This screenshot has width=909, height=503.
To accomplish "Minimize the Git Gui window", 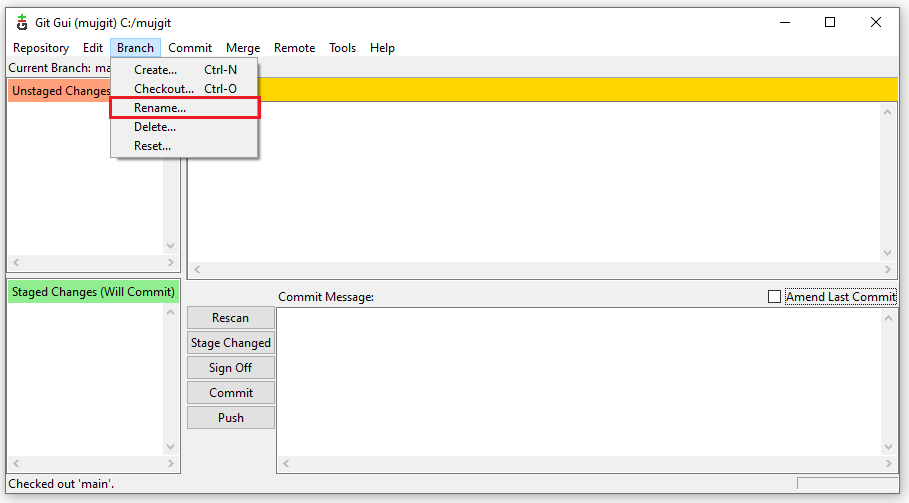I will click(785, 23).
